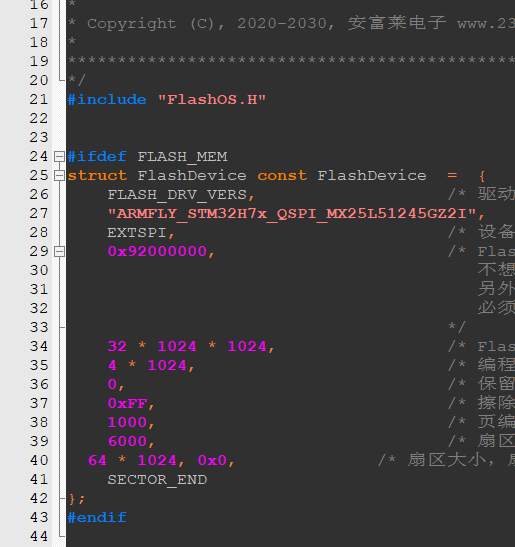Click the Copyright comment line 17
This screenshot has height=547, width=515.
pyautogui.click(x=291, y=23)
